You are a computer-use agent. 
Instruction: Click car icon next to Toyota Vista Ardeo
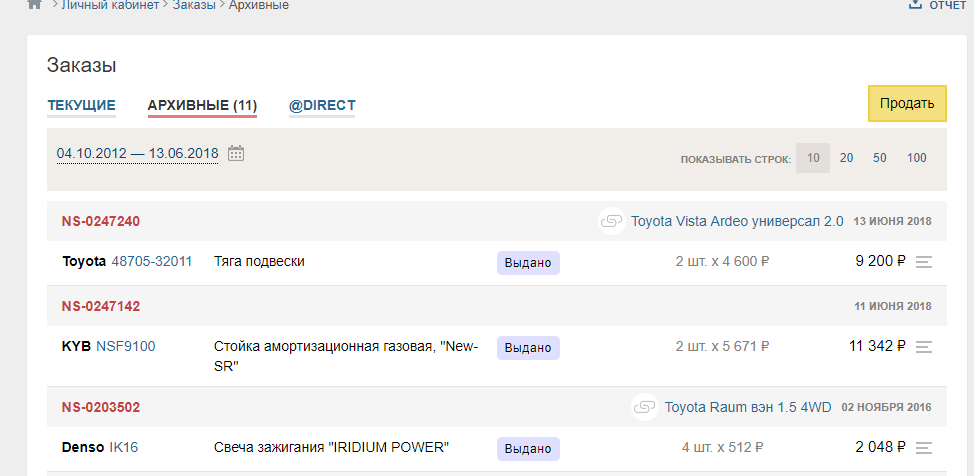pos(611,221)
